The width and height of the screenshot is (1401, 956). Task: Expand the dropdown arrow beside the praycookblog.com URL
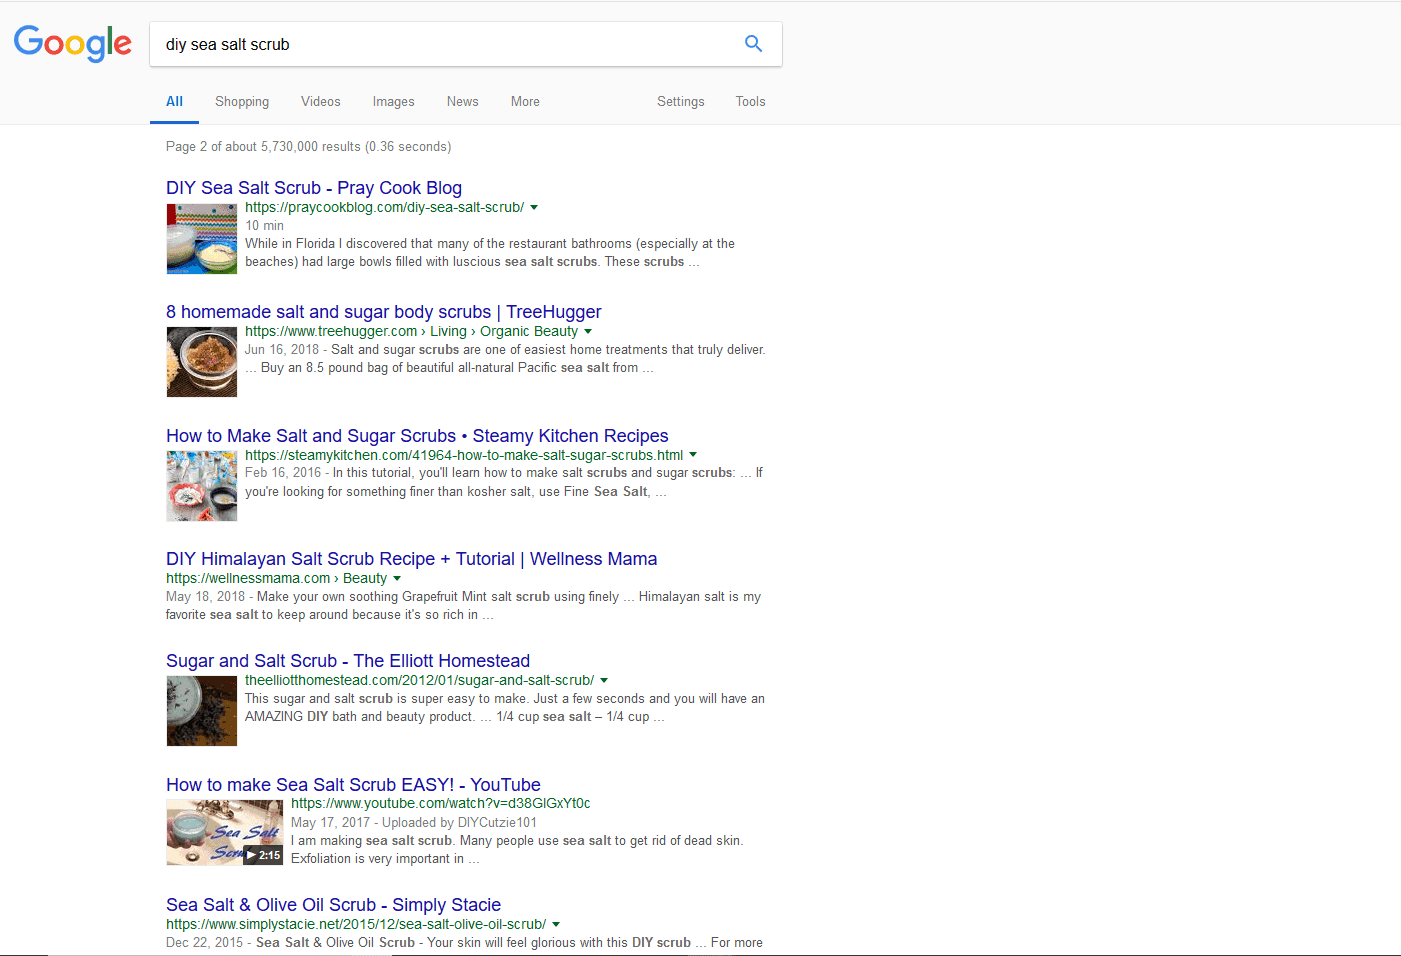[534, 208]
